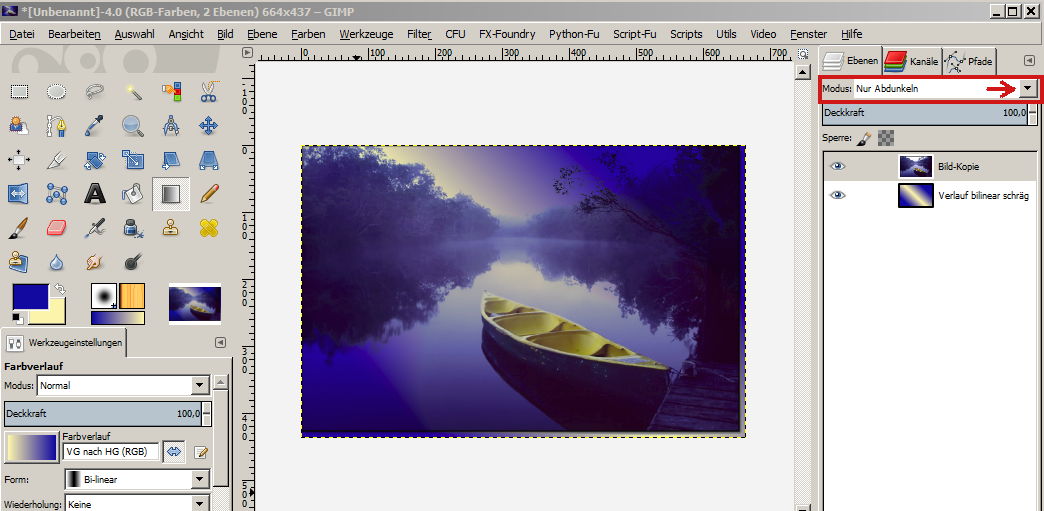The height and width of the screenshot is (511, 1044).
Task: Open the Datei menu
Action: pyautogui.click(x=22, y=34)
